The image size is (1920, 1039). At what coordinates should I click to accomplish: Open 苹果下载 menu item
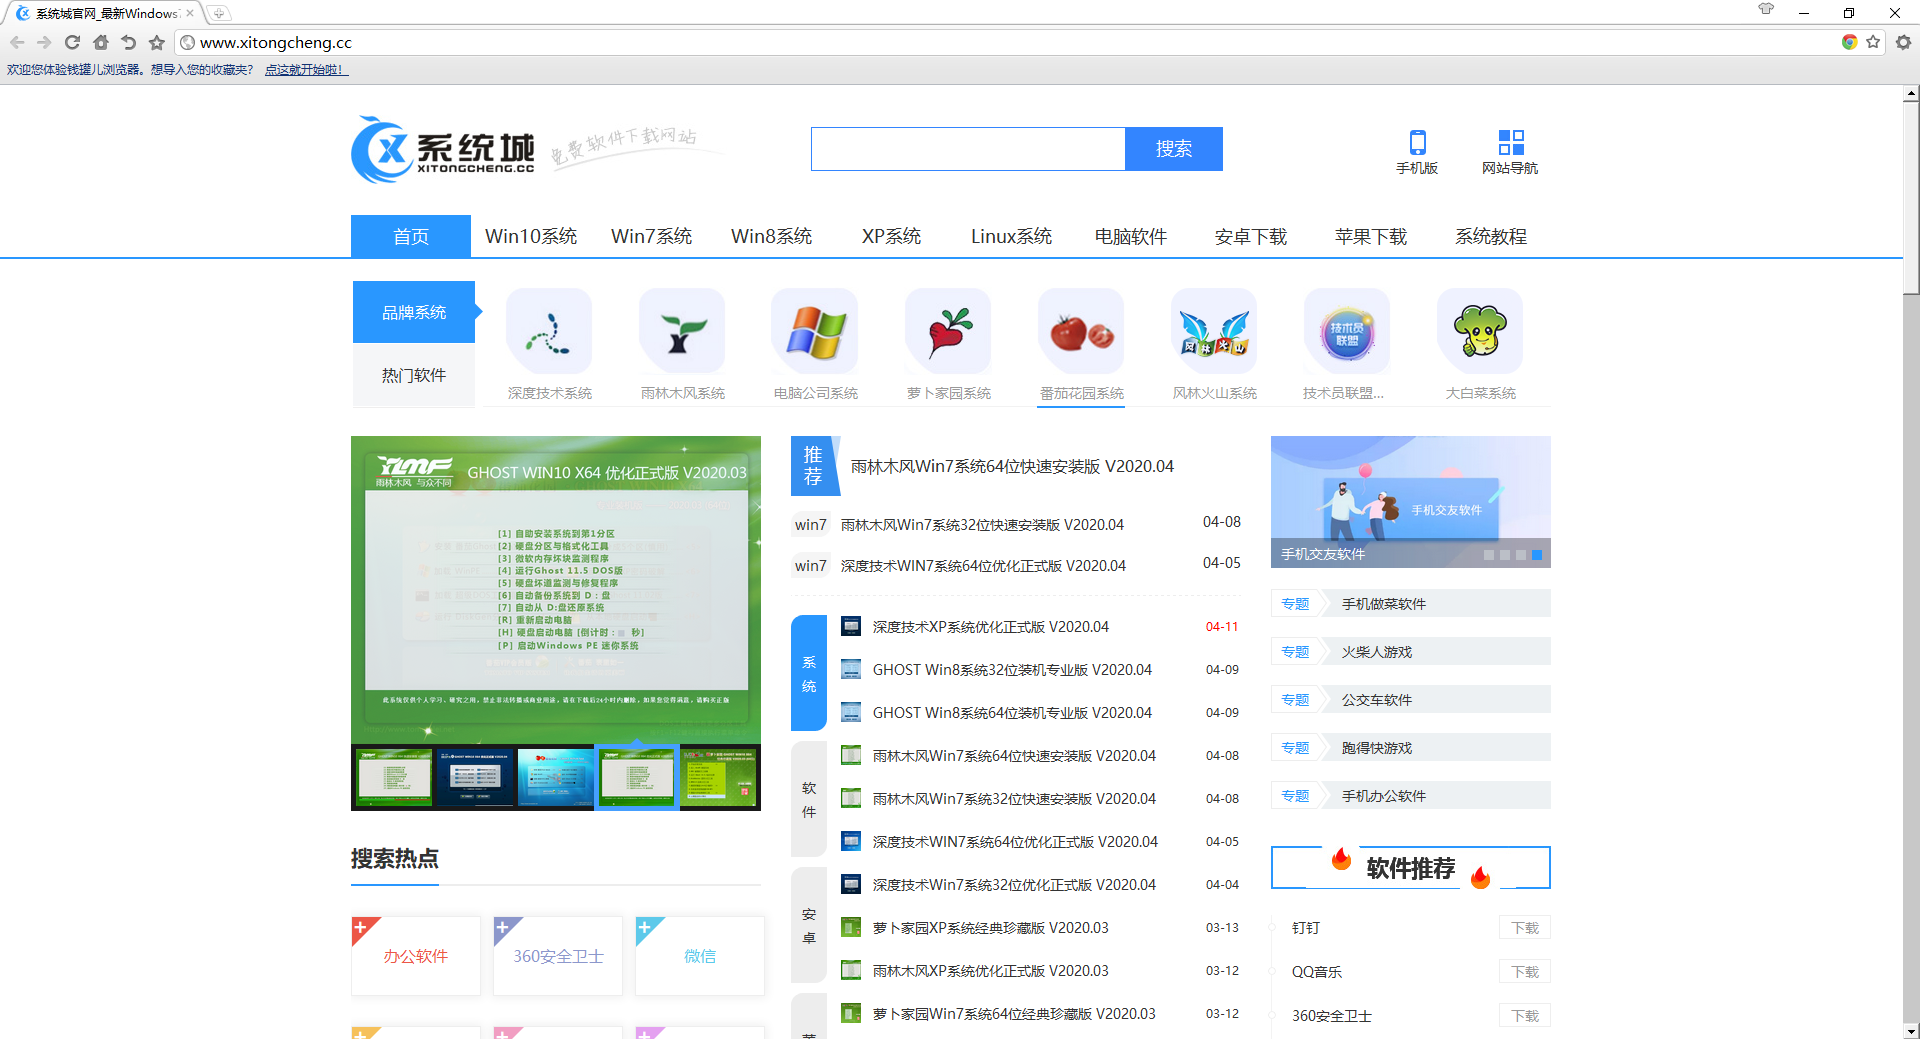(1371, 236)
